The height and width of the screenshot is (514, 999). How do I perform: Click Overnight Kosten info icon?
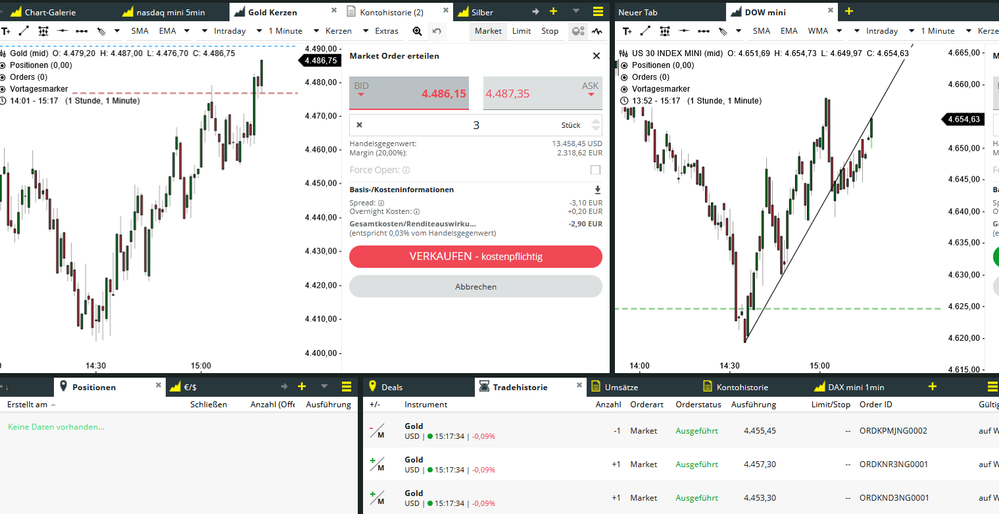coord(417,211)
